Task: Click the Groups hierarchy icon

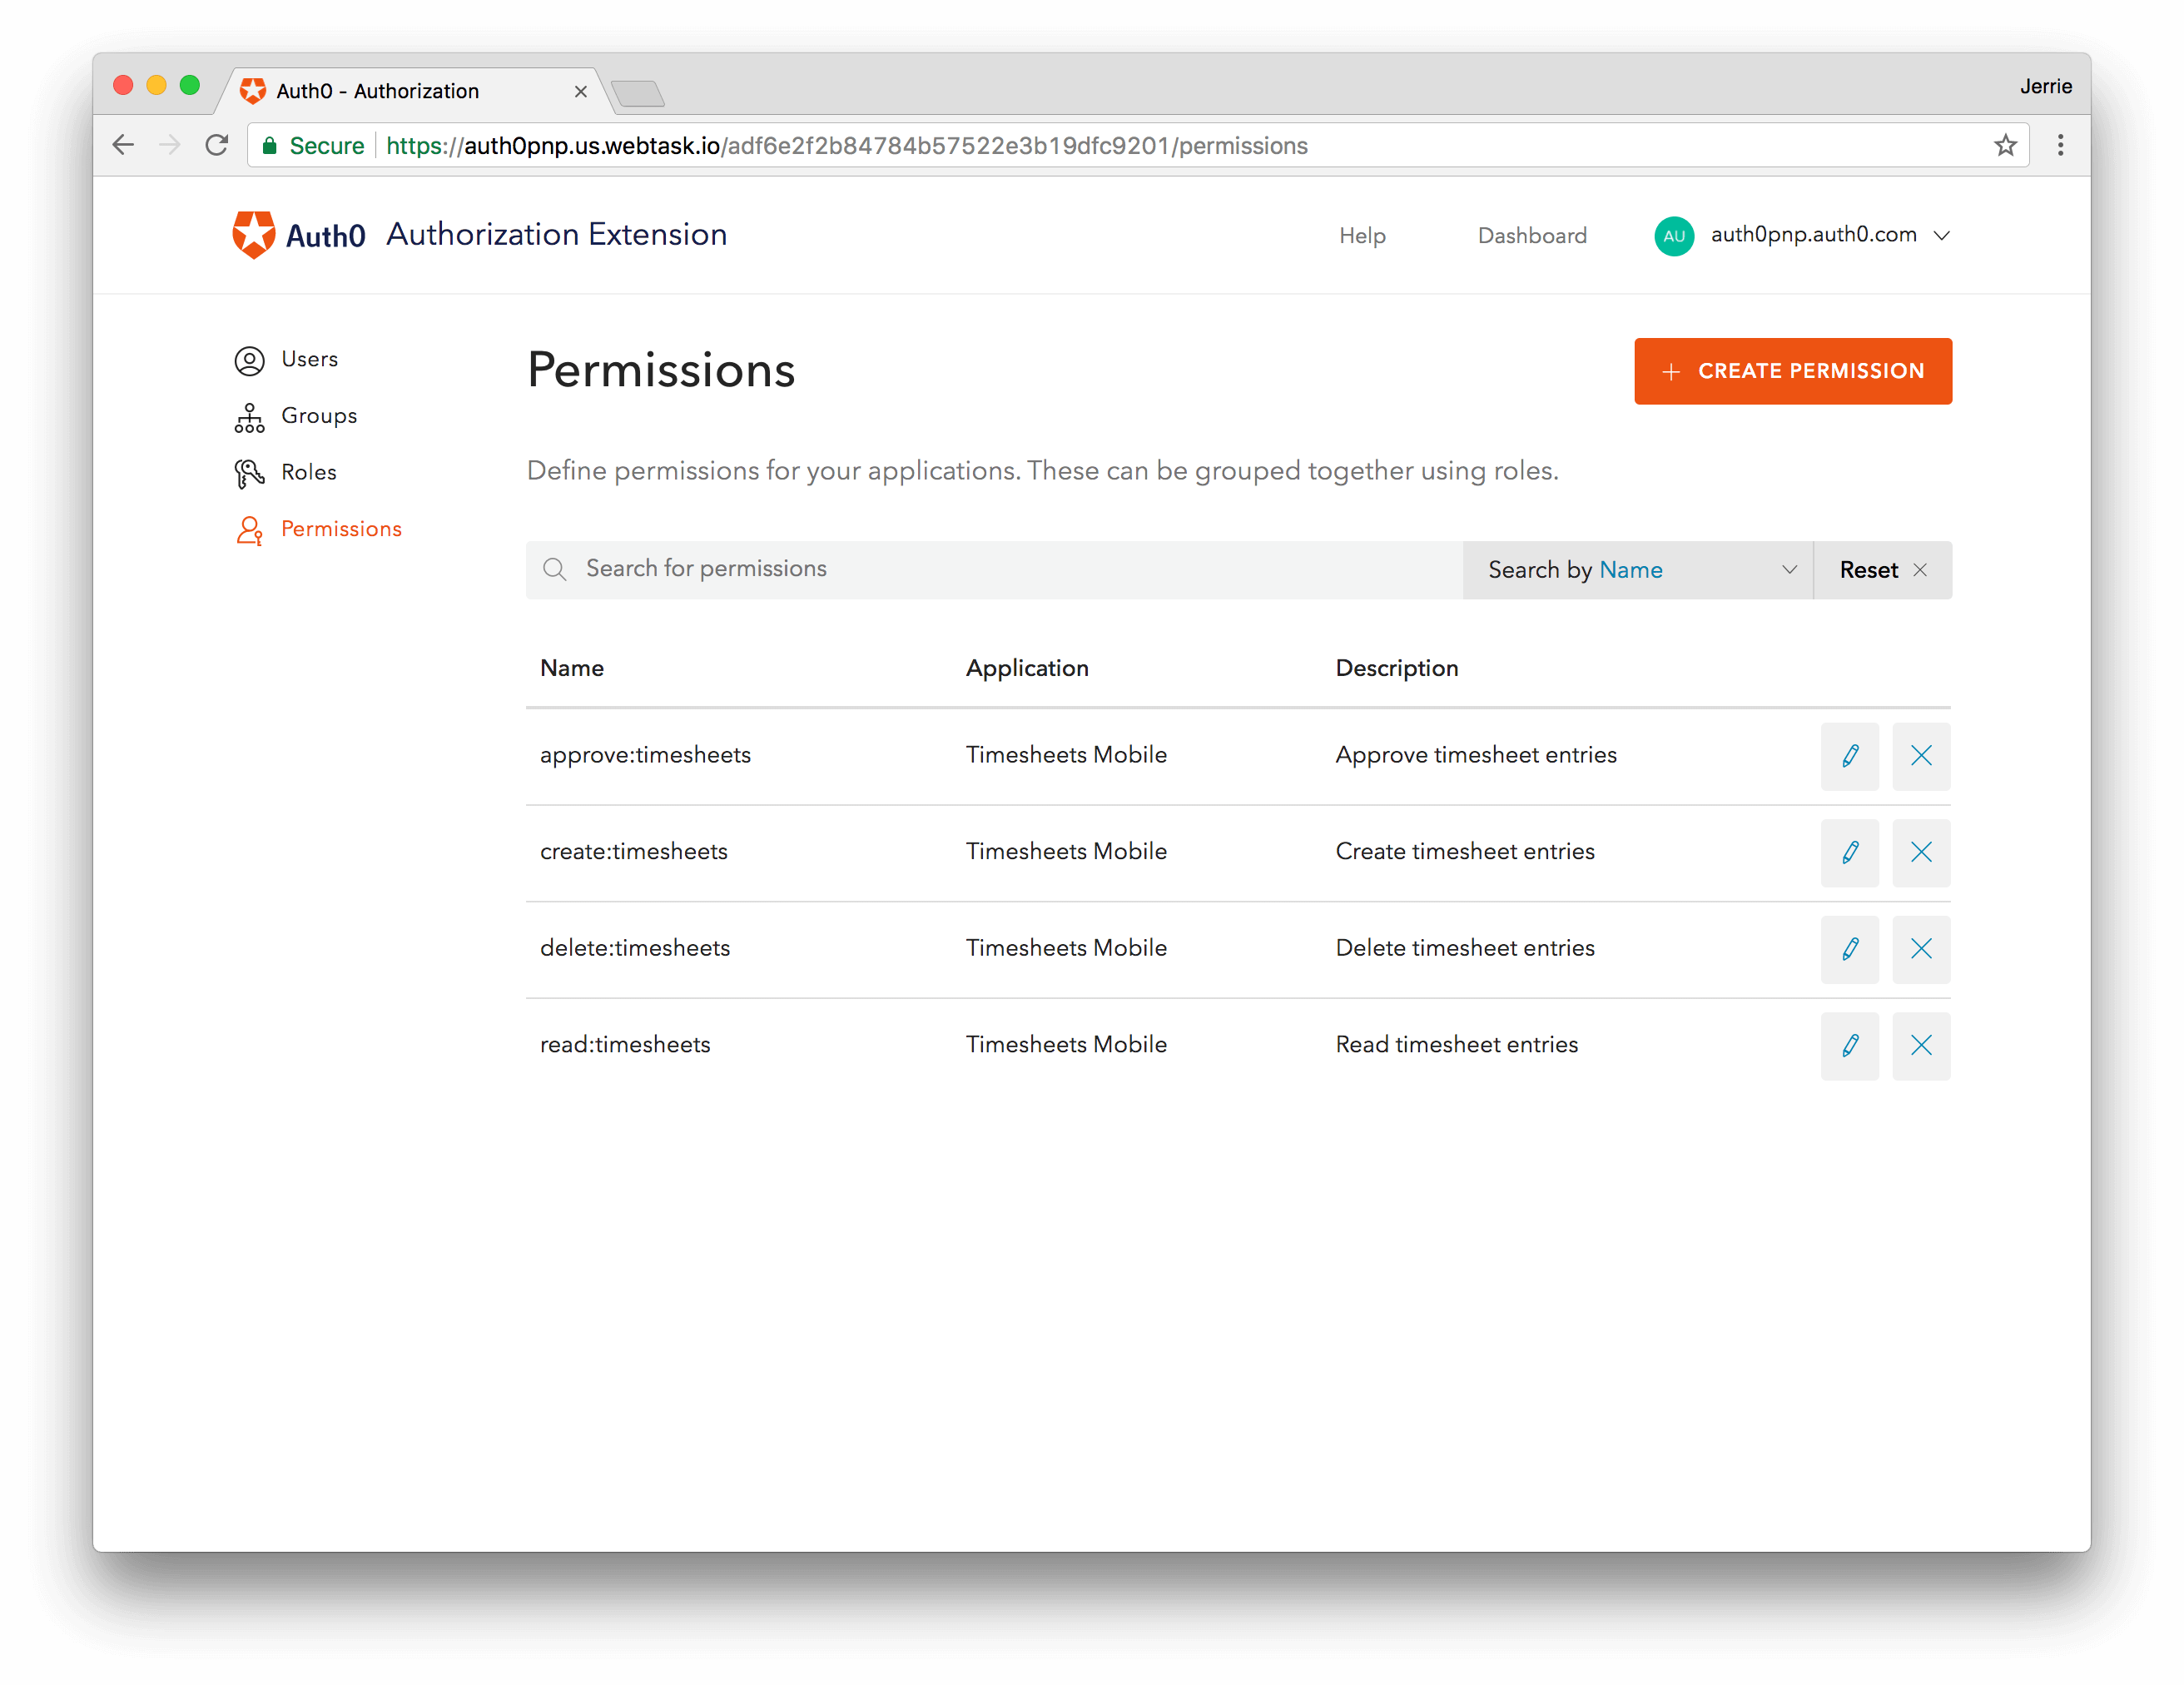Action: point(249,418)
